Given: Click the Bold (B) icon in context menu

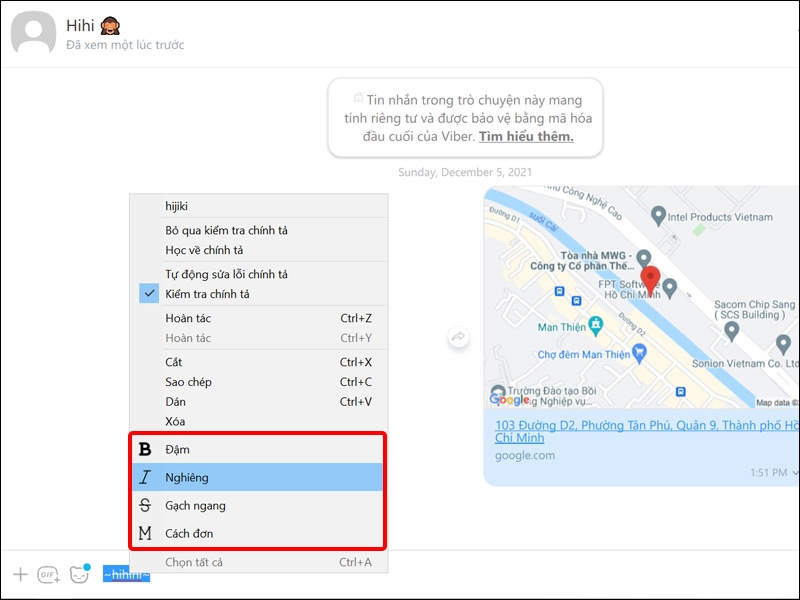Looking at the screenshot, I should click(x=145, y=449).
